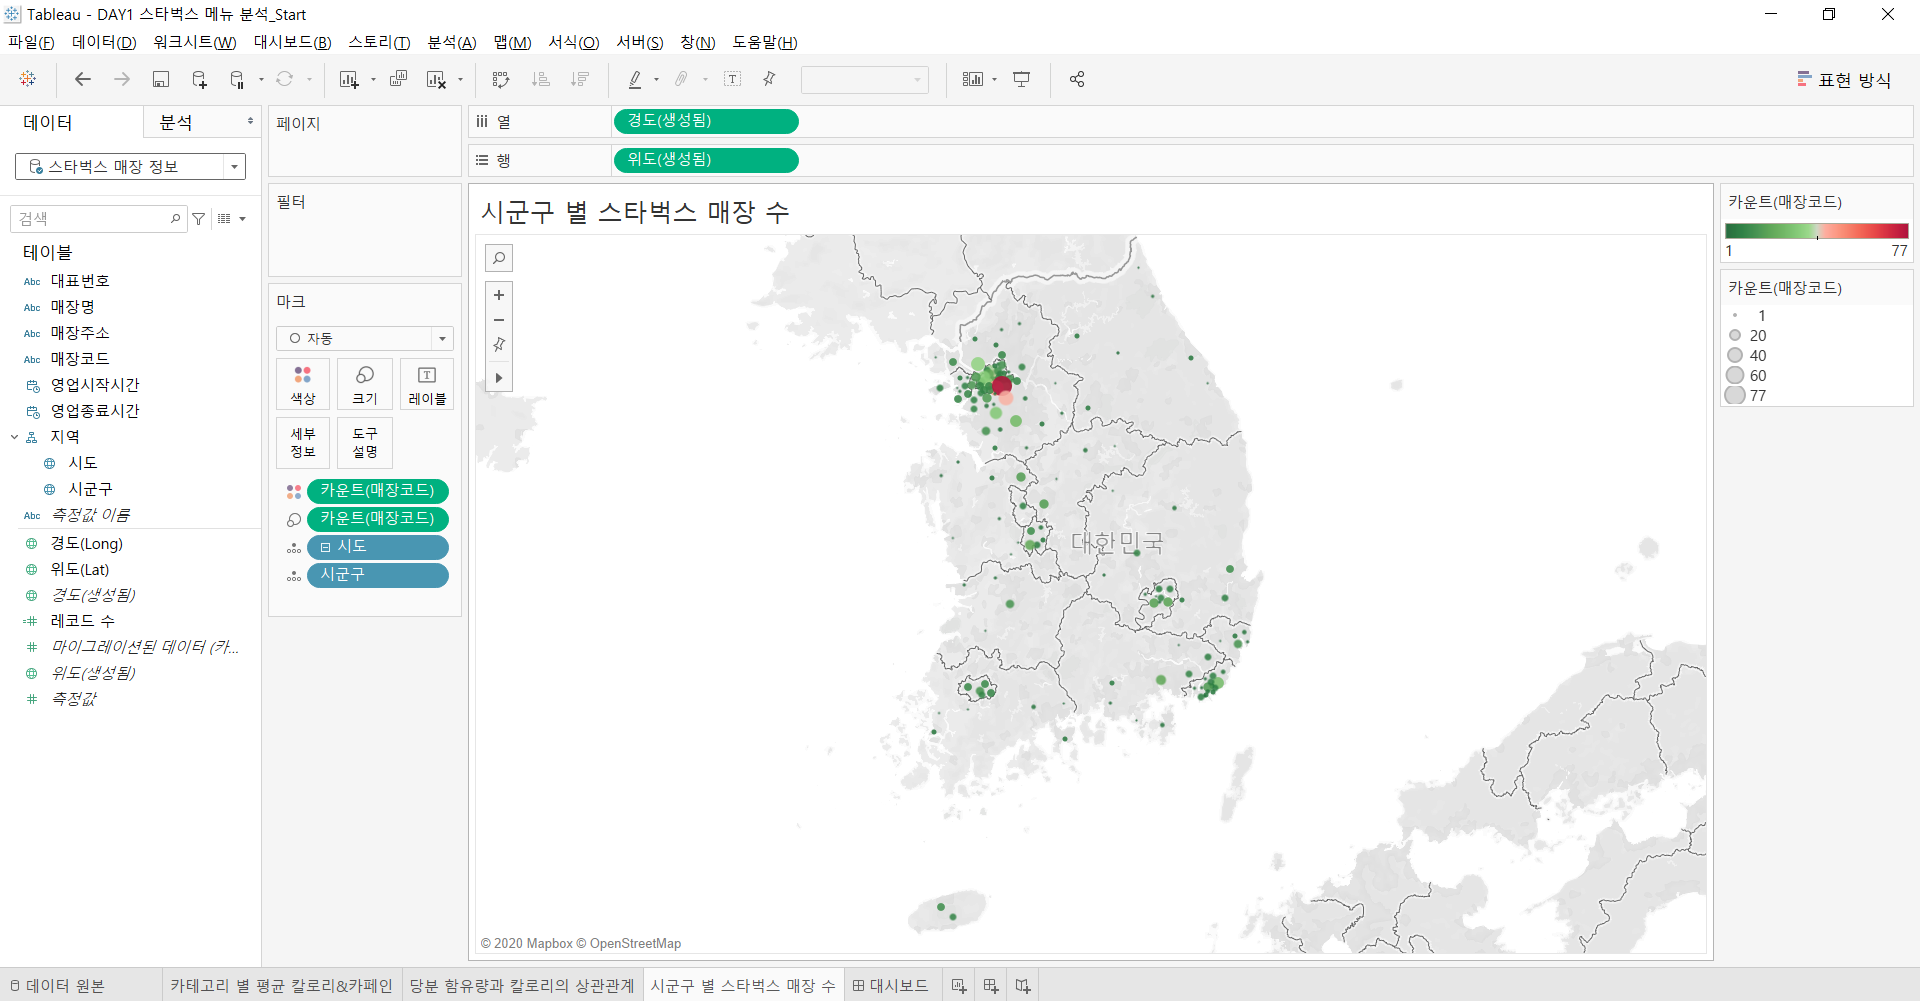Click the pause auto updates icon
This screenshot has width=1920, height=1001.
click(237, 79)
